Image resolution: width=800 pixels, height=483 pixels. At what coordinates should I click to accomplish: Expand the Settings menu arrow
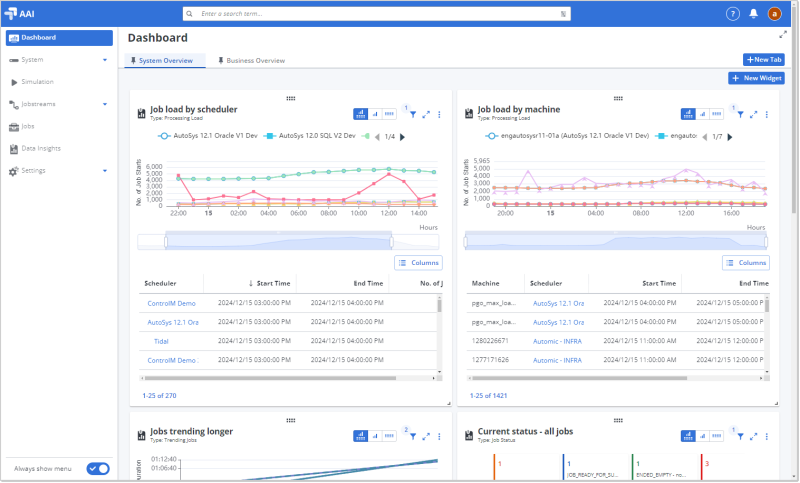click(105, 170)
